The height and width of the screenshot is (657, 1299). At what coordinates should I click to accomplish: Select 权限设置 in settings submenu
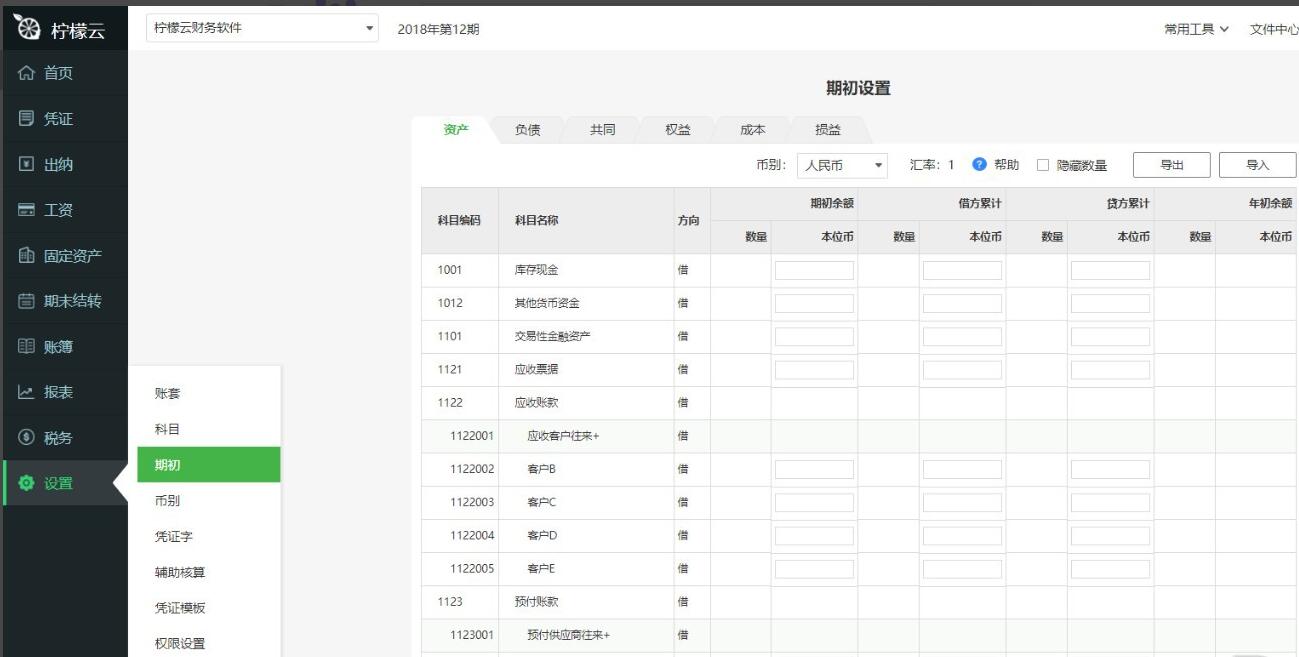[209, 644]
